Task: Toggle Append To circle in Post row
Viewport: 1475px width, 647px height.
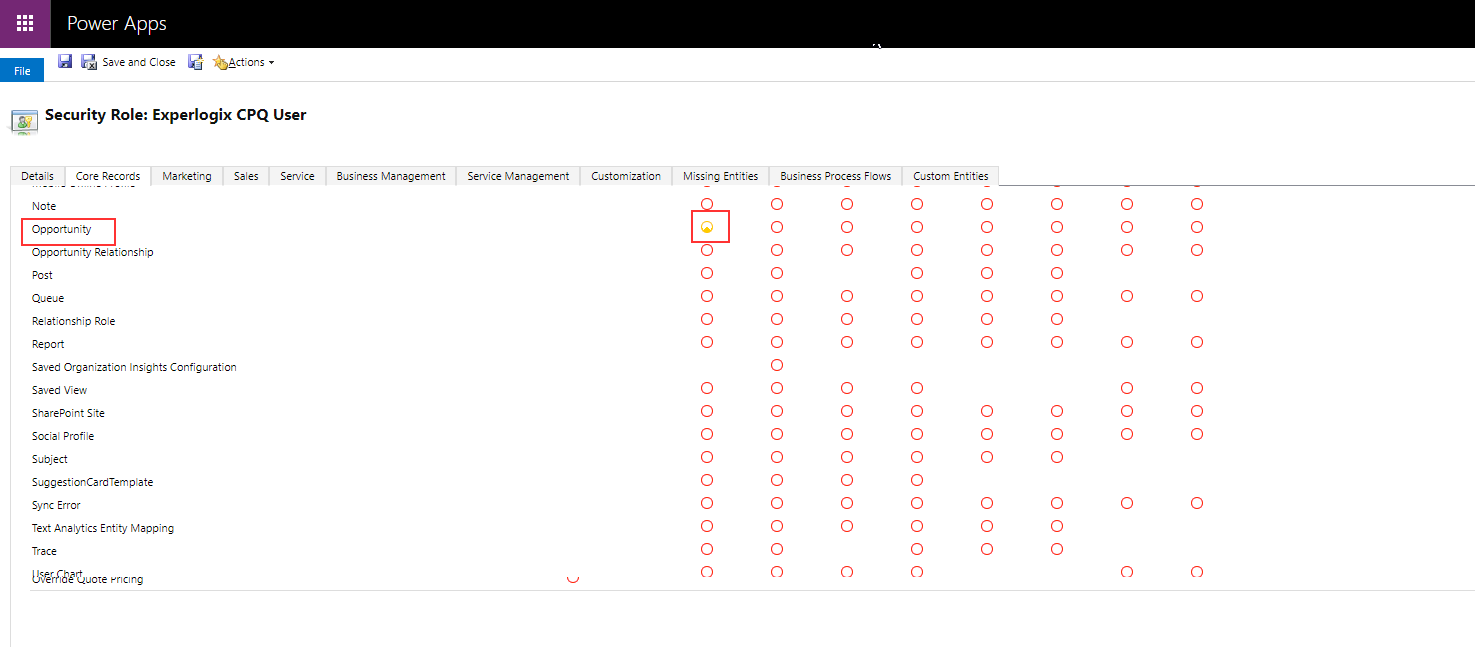Action: point(1057,273)
